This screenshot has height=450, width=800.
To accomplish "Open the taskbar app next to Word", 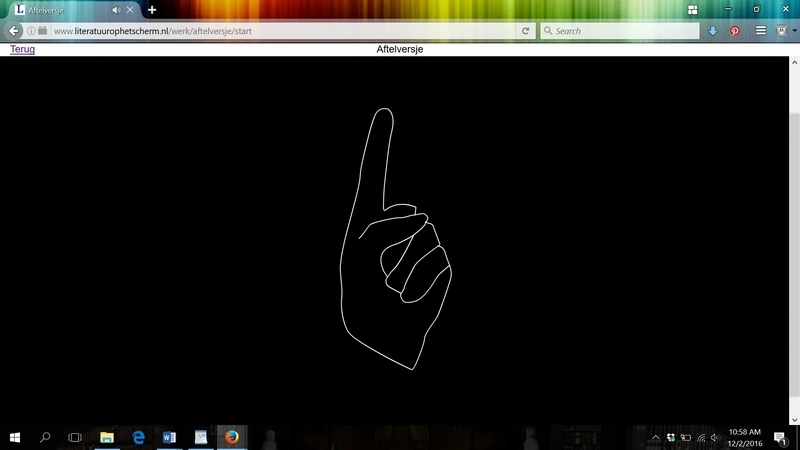I will [201, 437].
